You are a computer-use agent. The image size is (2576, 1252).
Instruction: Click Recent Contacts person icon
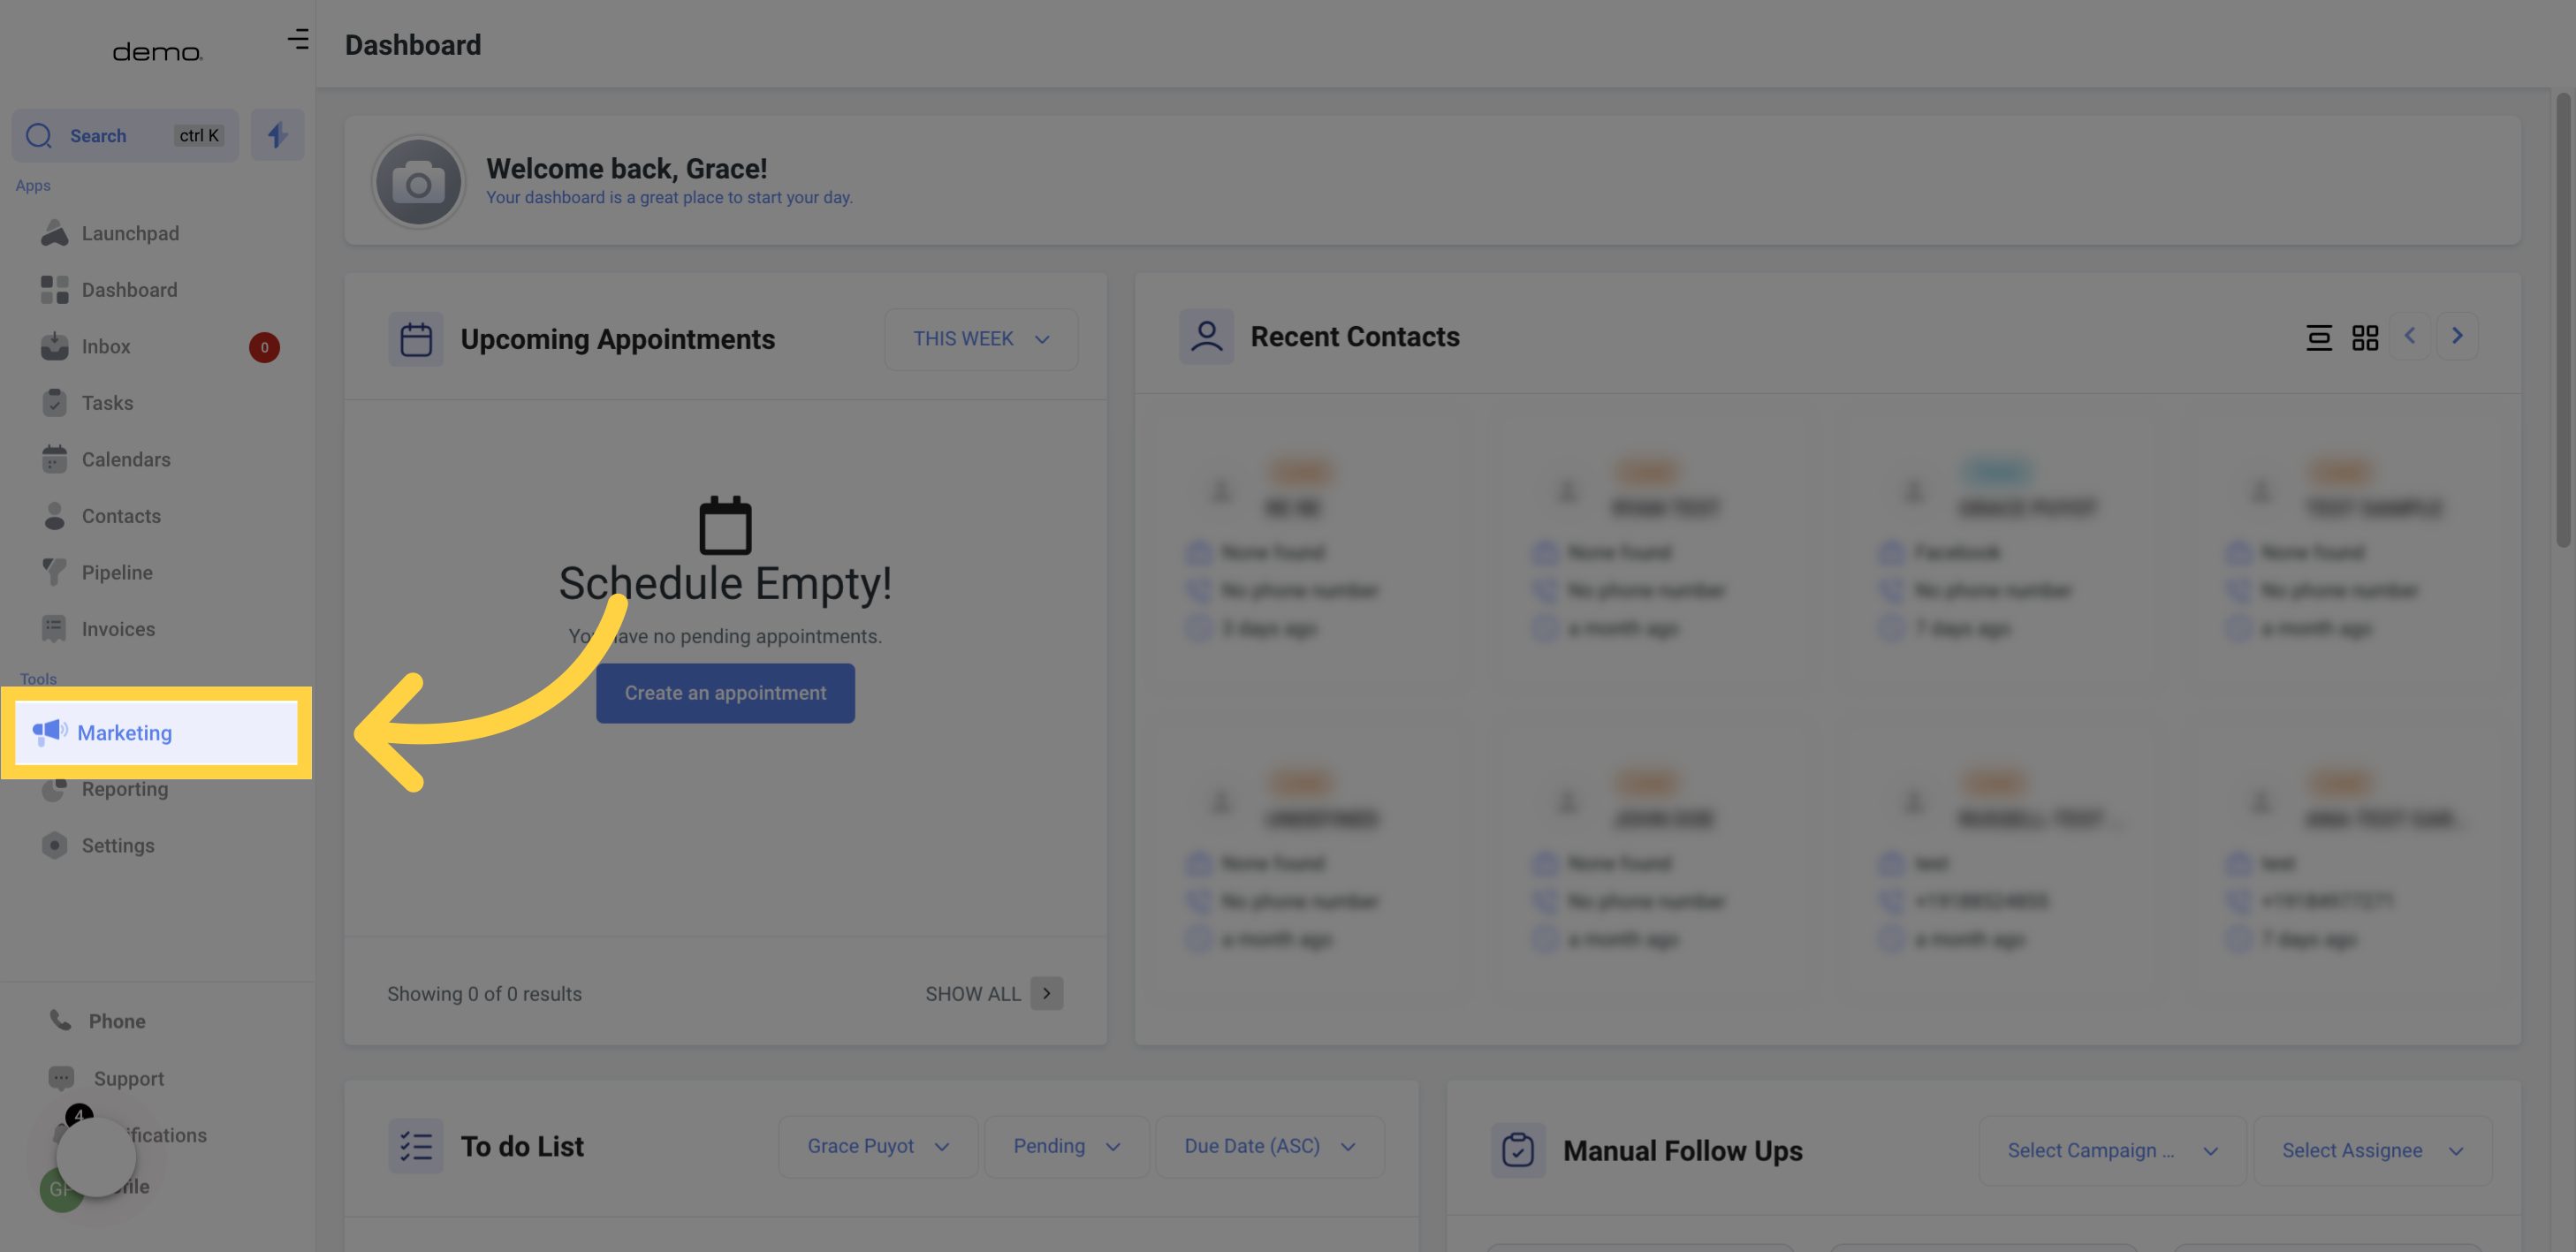point(1207,336)
